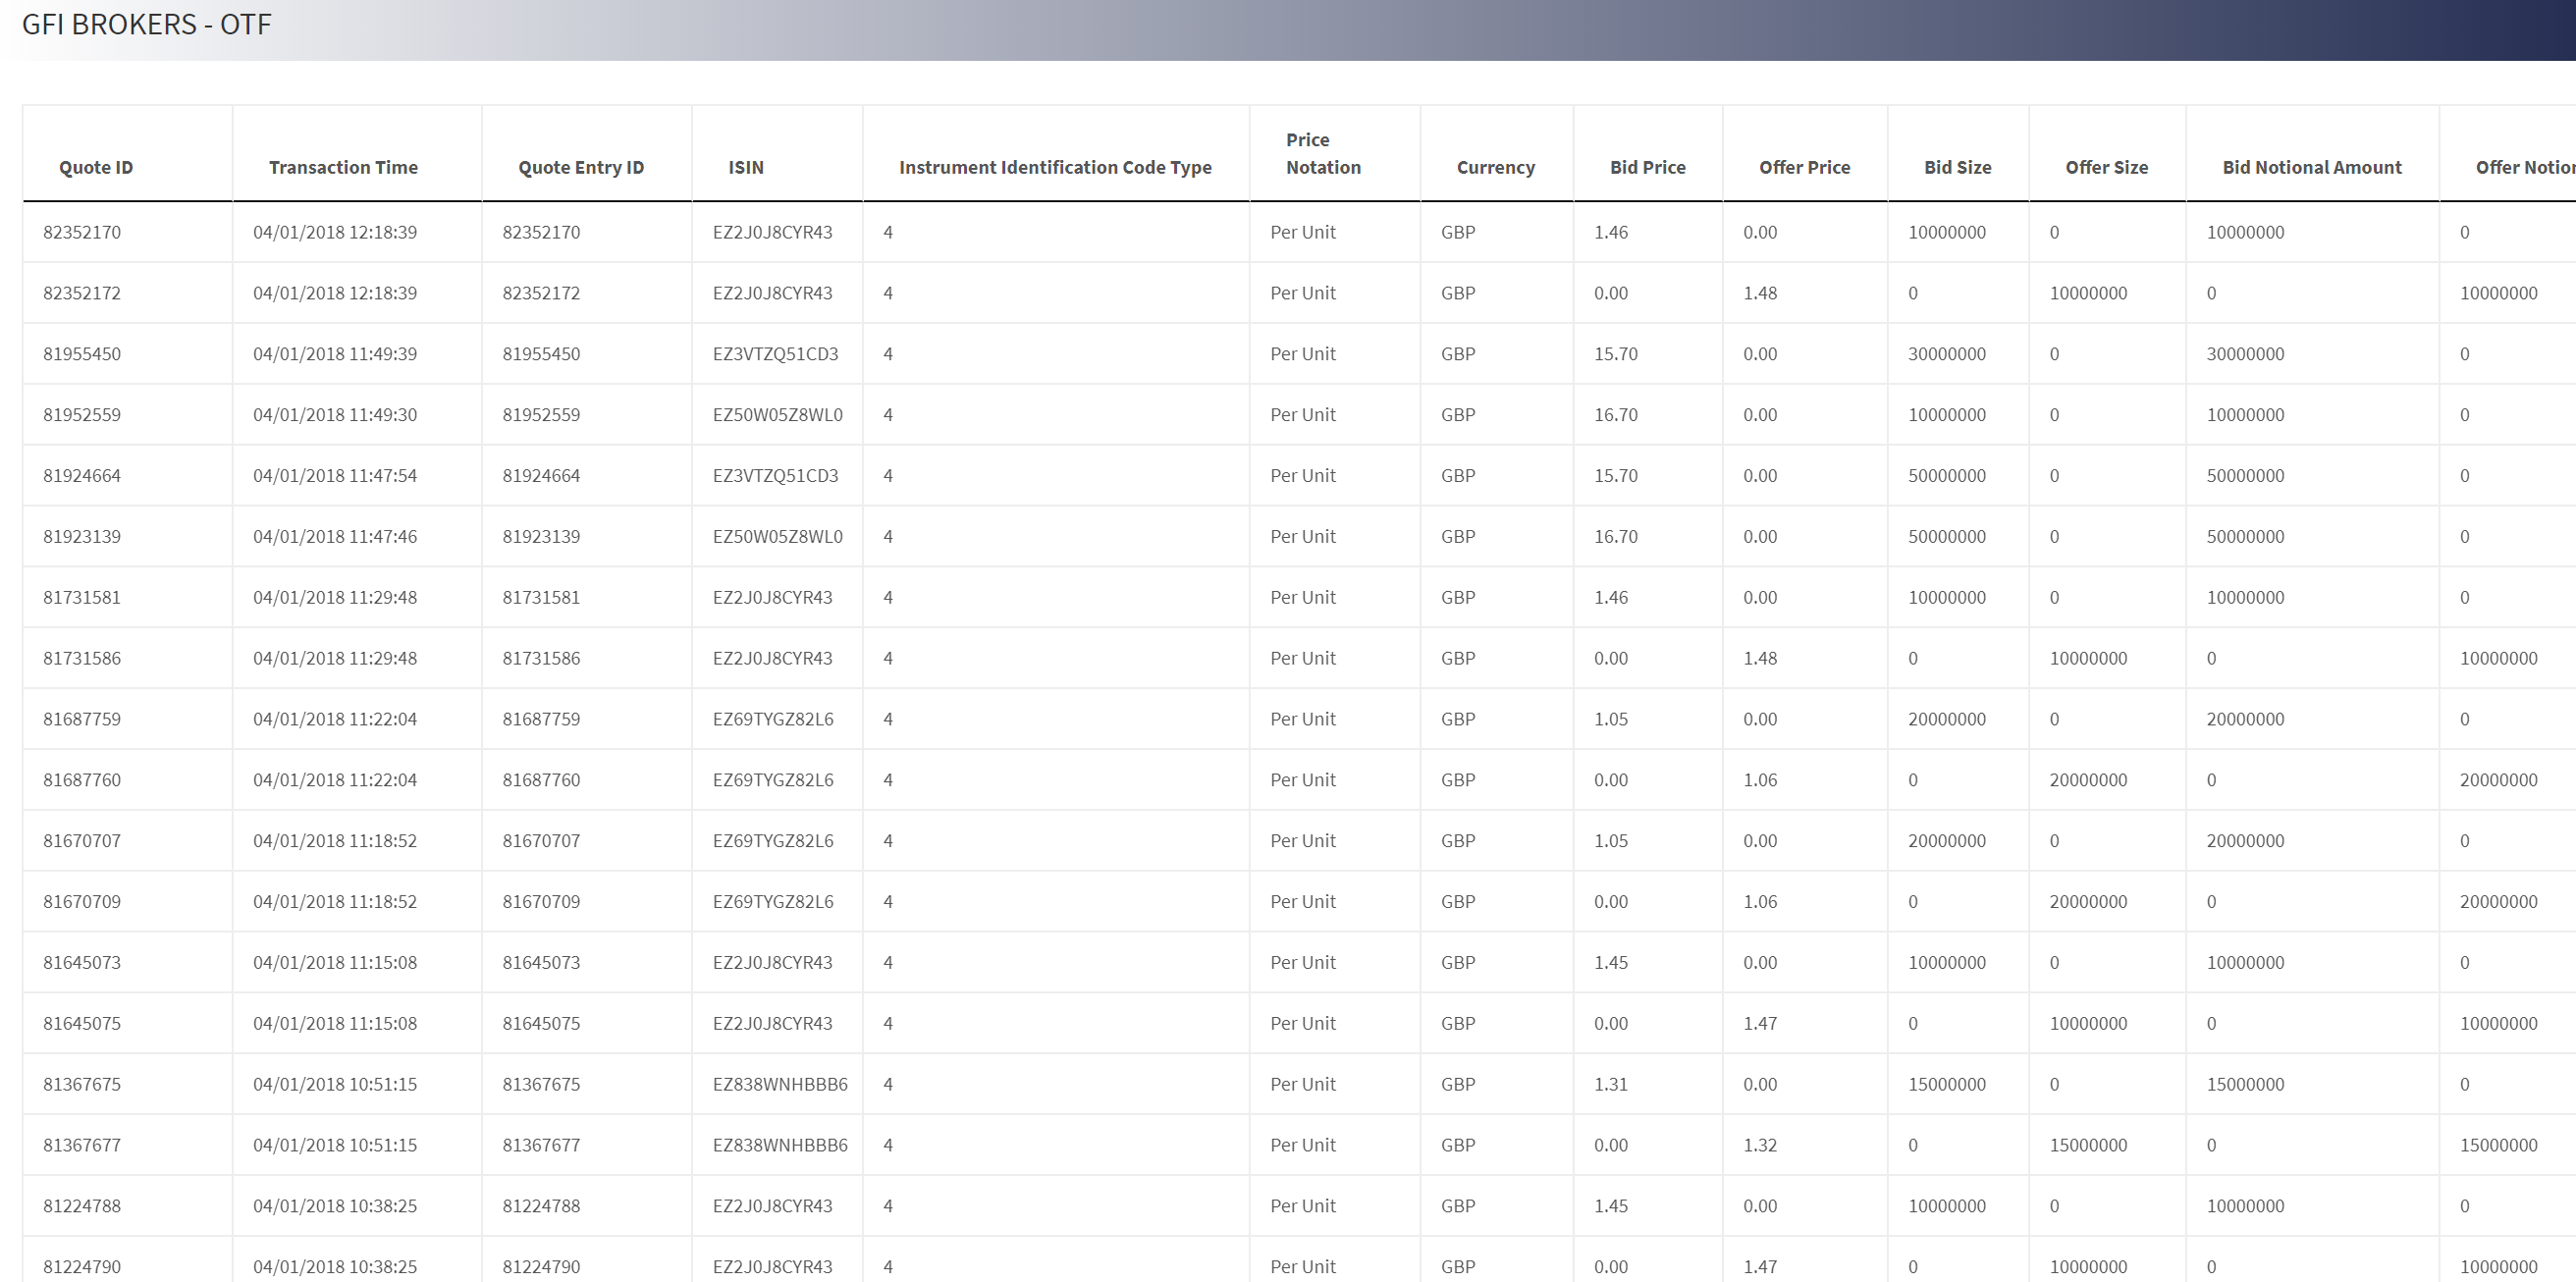
Task: Select Quote ID cell 81952559
Action: coord(82,415)
